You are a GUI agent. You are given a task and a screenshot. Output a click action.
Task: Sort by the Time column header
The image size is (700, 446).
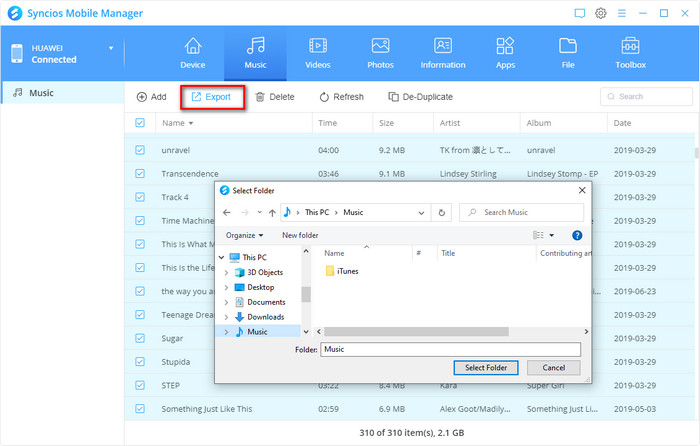(x=328, y=123)
